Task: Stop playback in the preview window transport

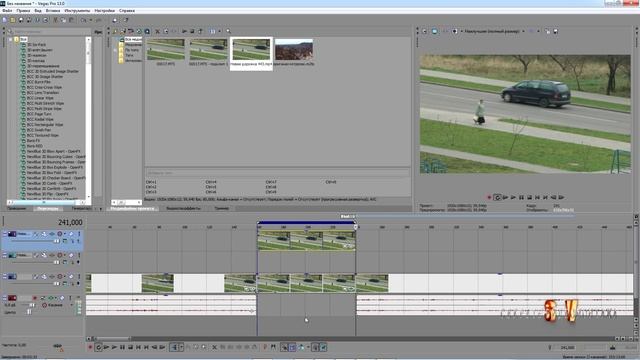Action: 529,198
